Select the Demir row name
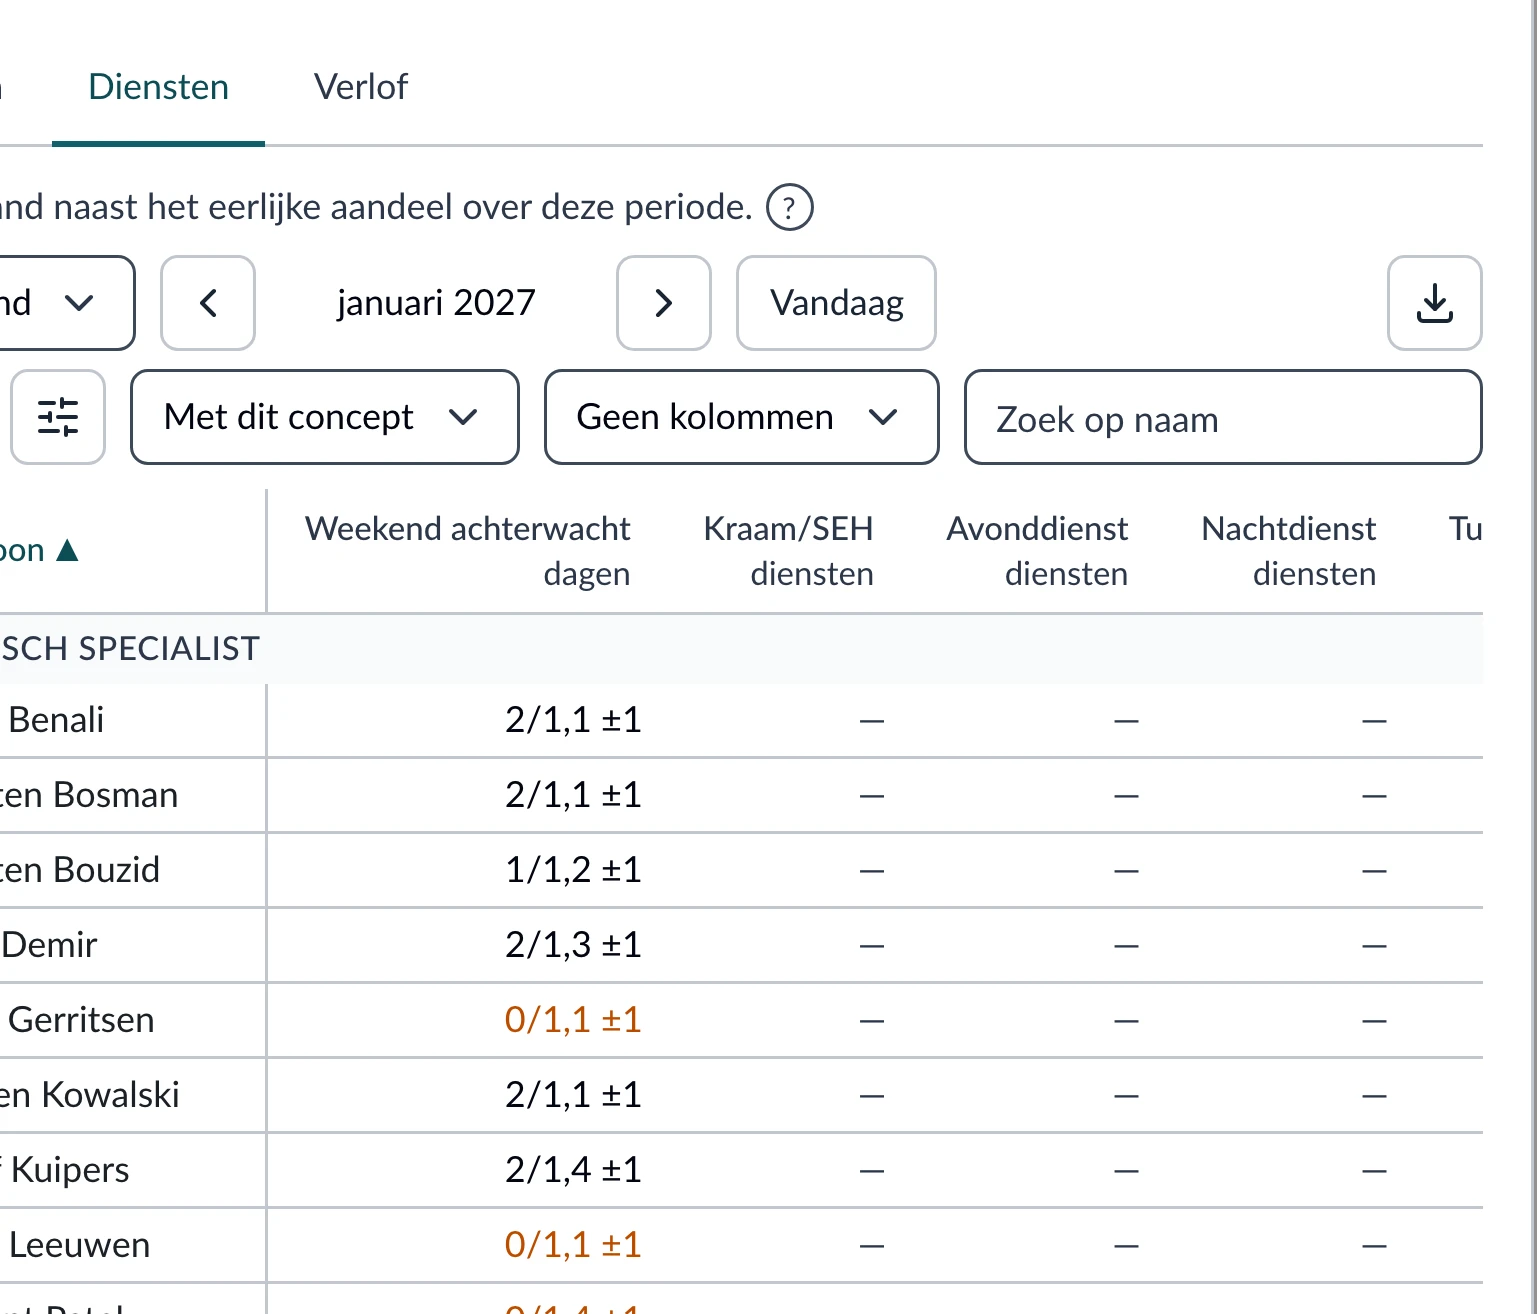The height and width of the screenshot is (1314, 1537). (49, 945)
